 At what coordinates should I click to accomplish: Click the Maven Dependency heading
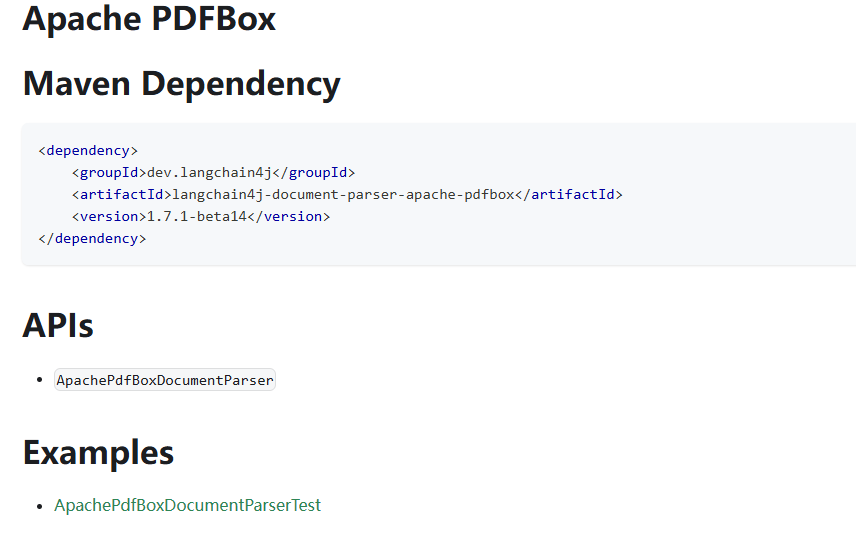[182, 85]
